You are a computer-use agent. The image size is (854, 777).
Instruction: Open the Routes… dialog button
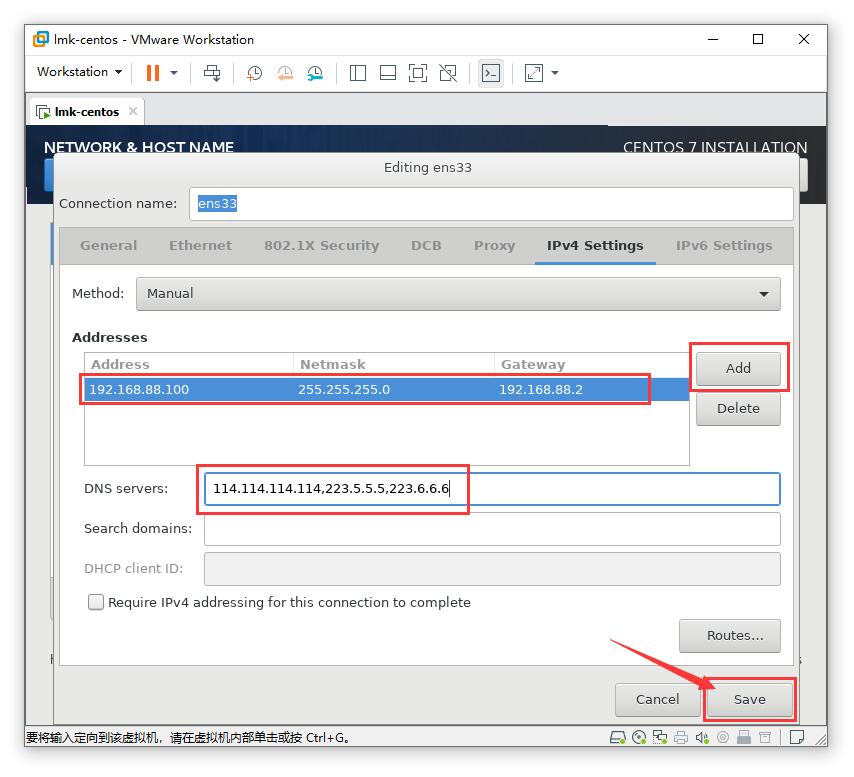point(729,636)
